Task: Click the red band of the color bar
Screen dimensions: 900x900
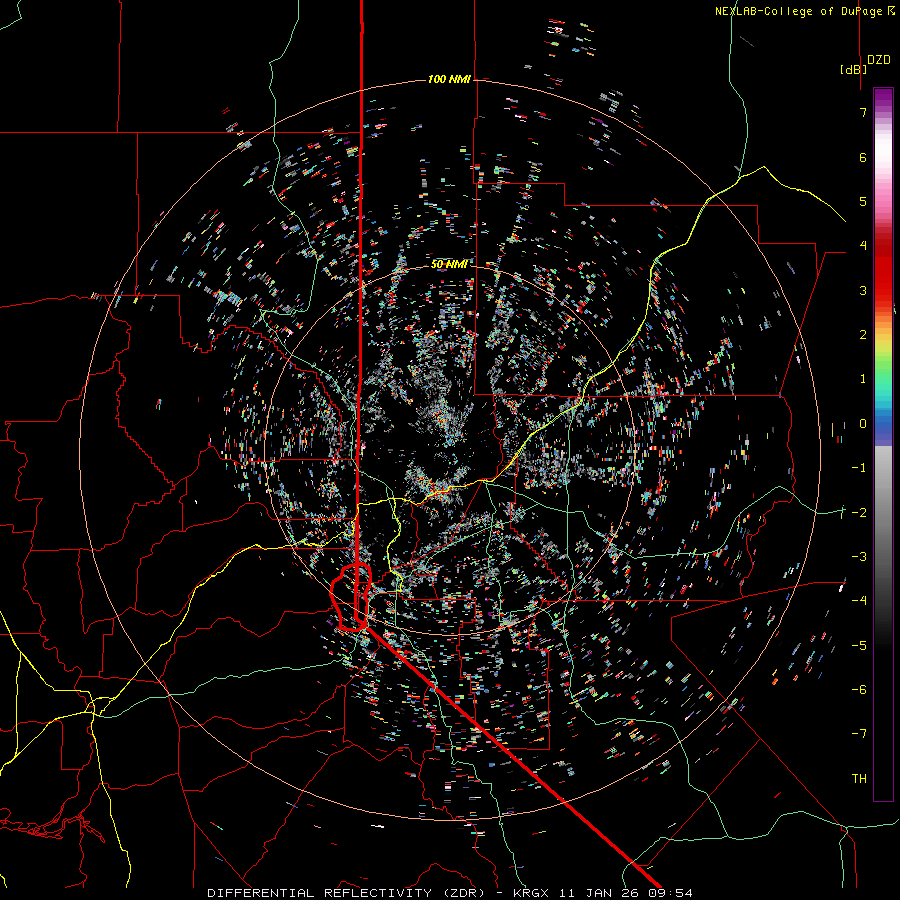Action: (x=883, y=270)
